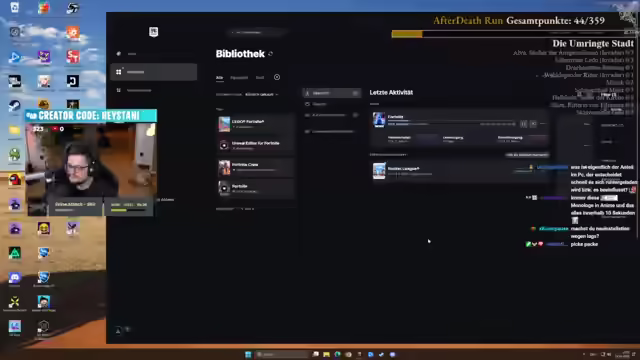
Task: Select the highlighted Bibliothek sidebar item
Action: pos(153,72)
